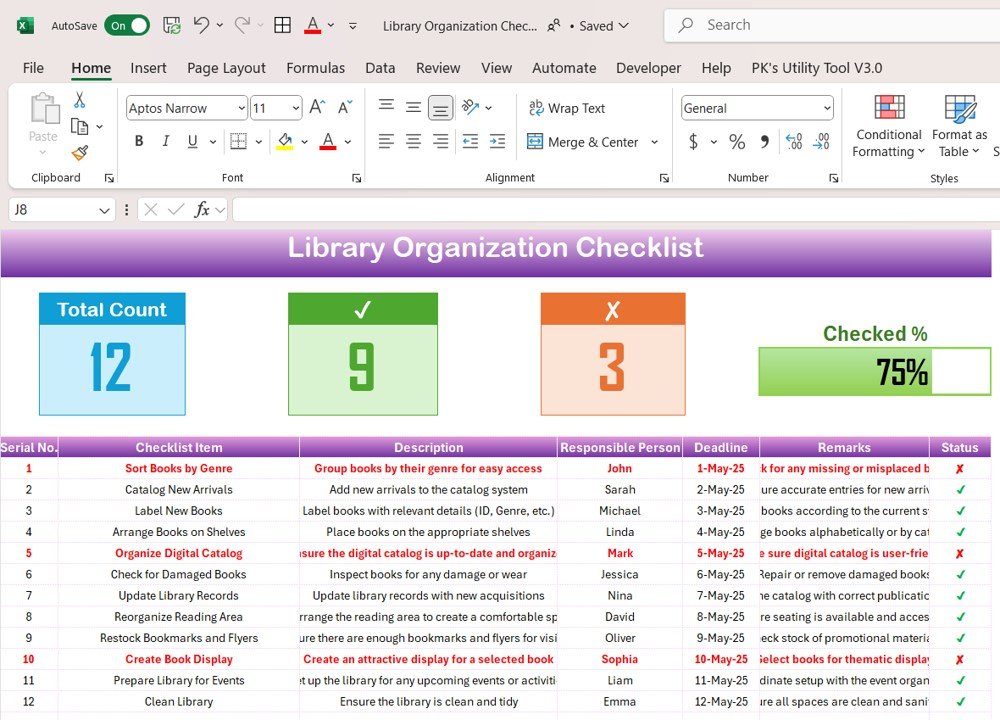The height and width of the screenshot is (720, 1000).
Task: Click the Copy icon in Clipboard group
Action: 80,126
